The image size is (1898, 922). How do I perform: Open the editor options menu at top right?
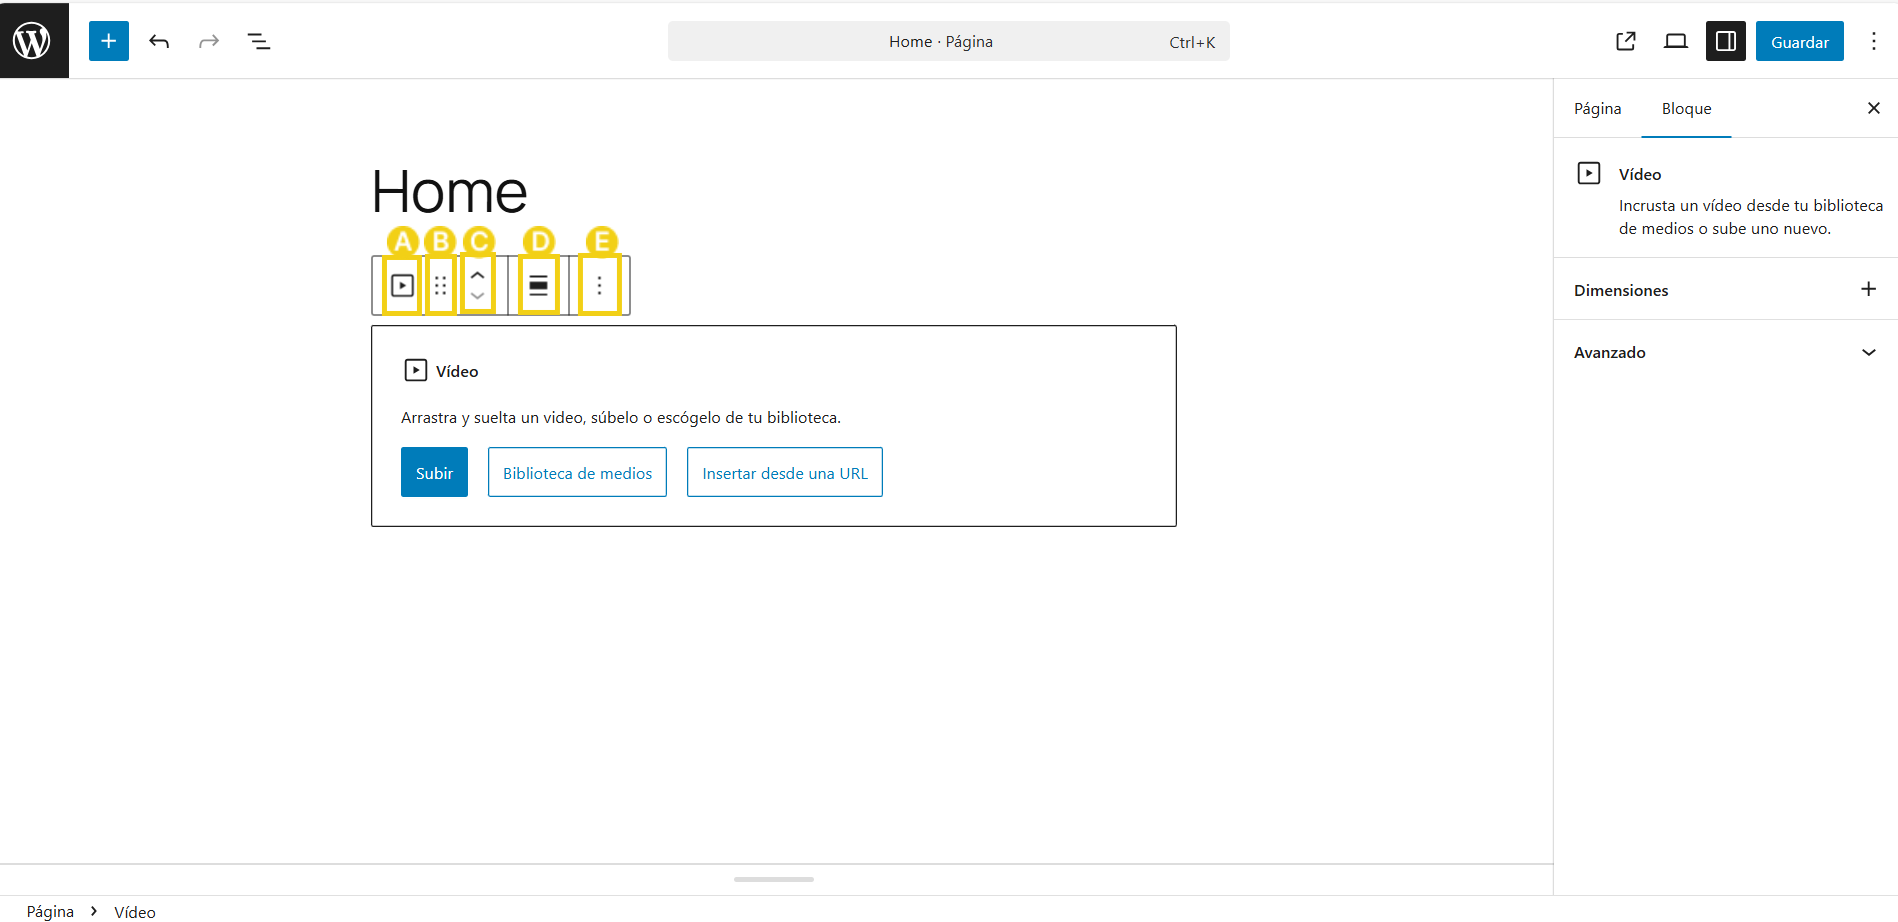coord(1874,41)
